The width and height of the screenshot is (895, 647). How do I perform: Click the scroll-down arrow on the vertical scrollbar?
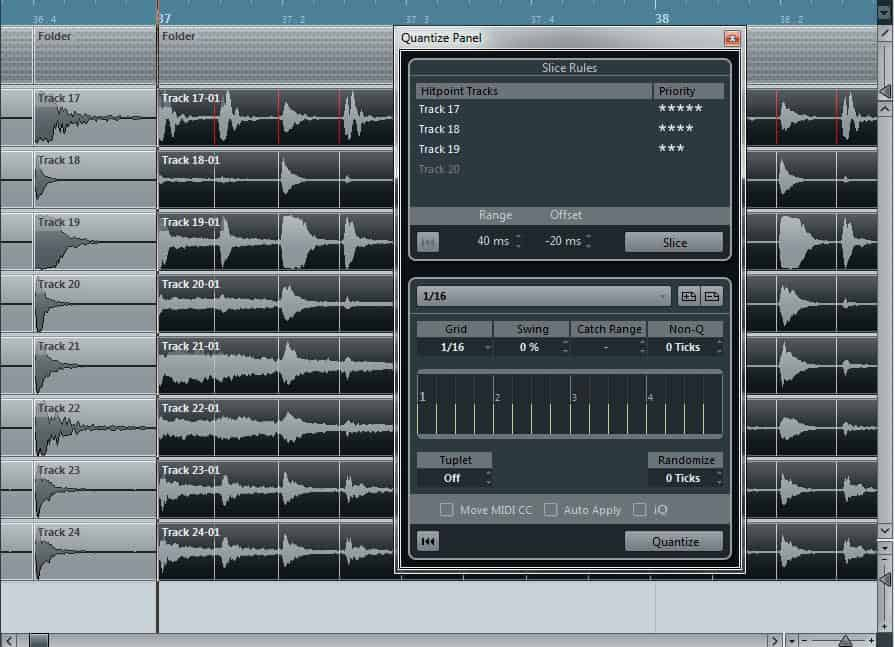click(x=885, y=530)
